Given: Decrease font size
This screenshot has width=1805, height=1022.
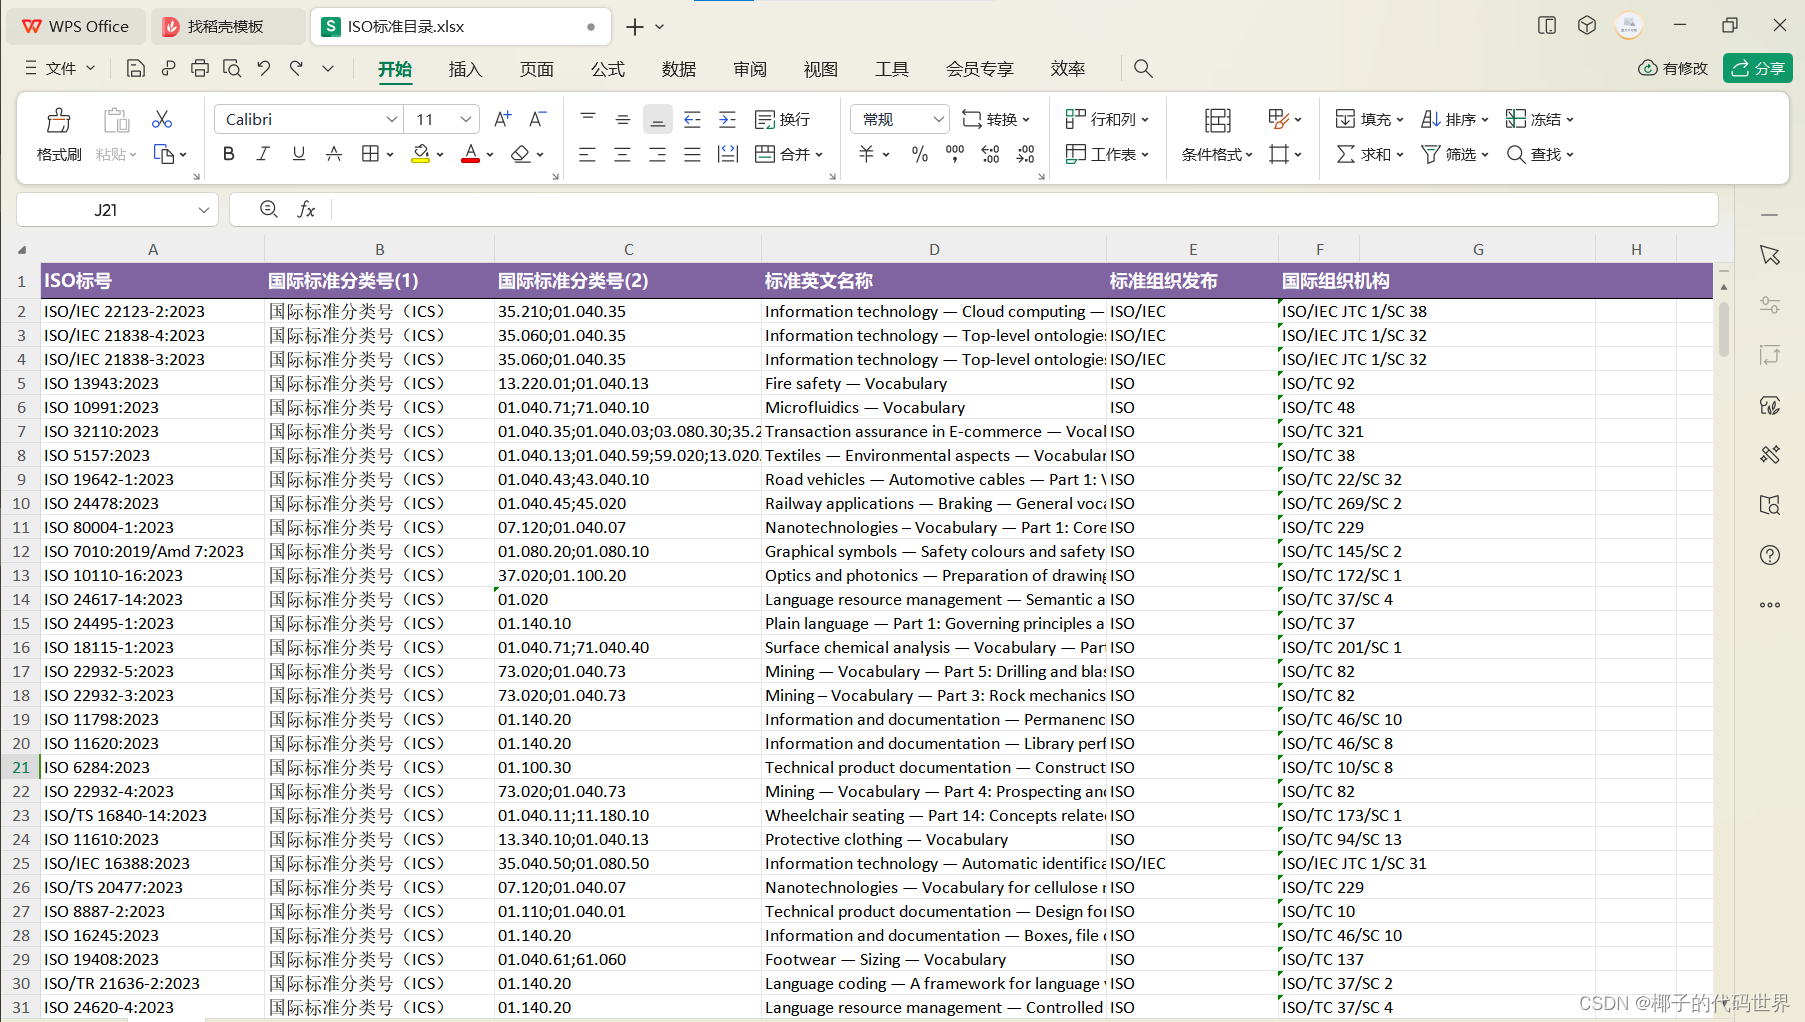Looking at the screenshot, I should (538, 119).
